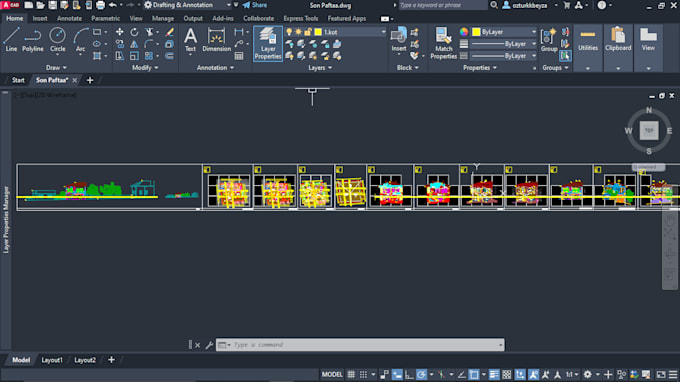Toggle ortho mode in status bar
The width and height of the screenshot is (680, 382).
click(x=409, y=374)
